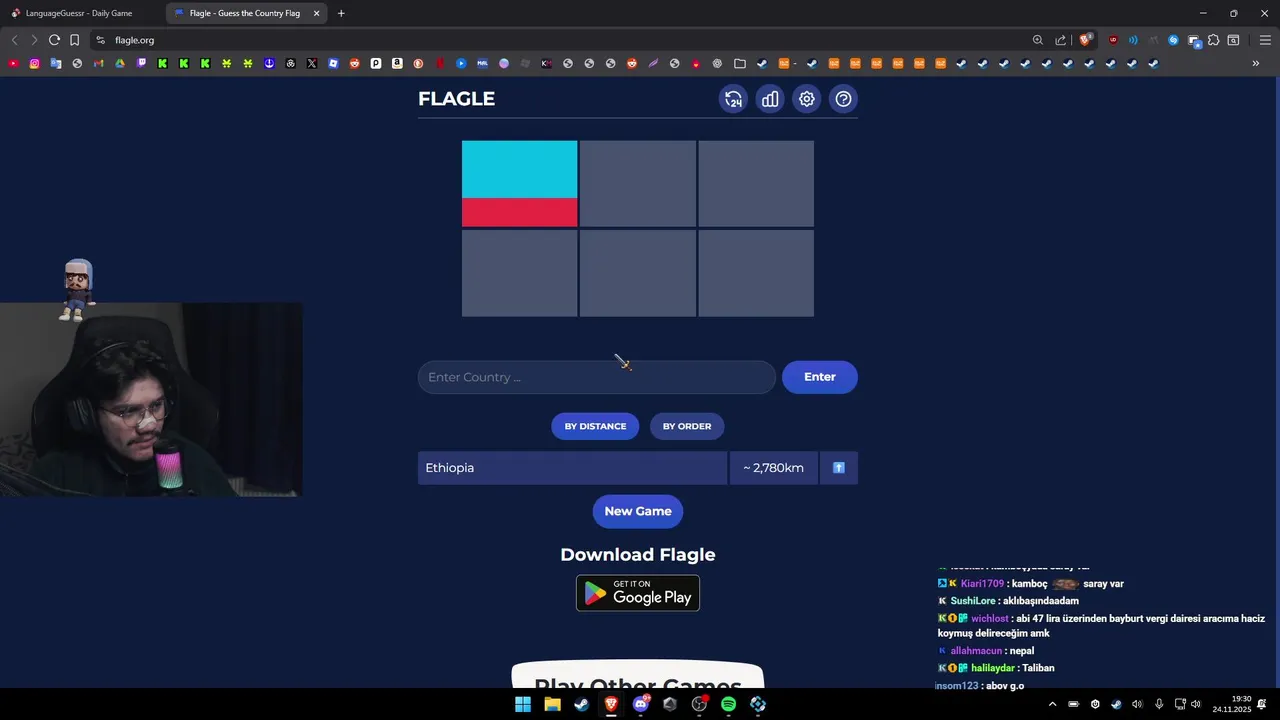
Task: Open a new browser tab with plus button
Action: tap(341, 13)
